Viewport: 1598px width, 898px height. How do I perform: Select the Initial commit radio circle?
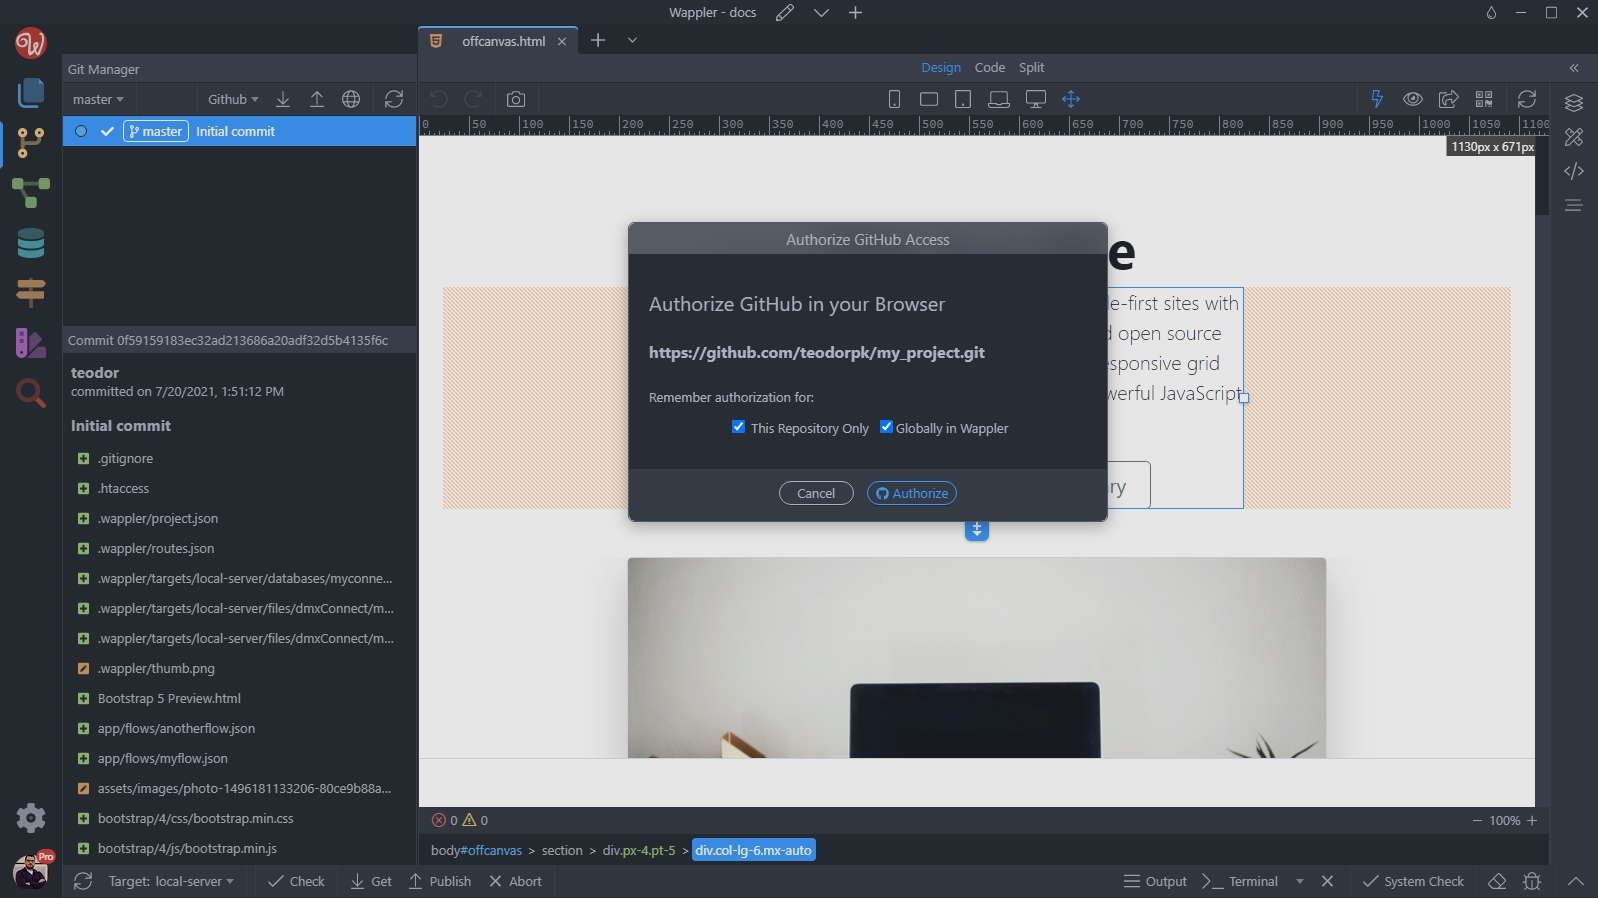[x=81, y=131]
